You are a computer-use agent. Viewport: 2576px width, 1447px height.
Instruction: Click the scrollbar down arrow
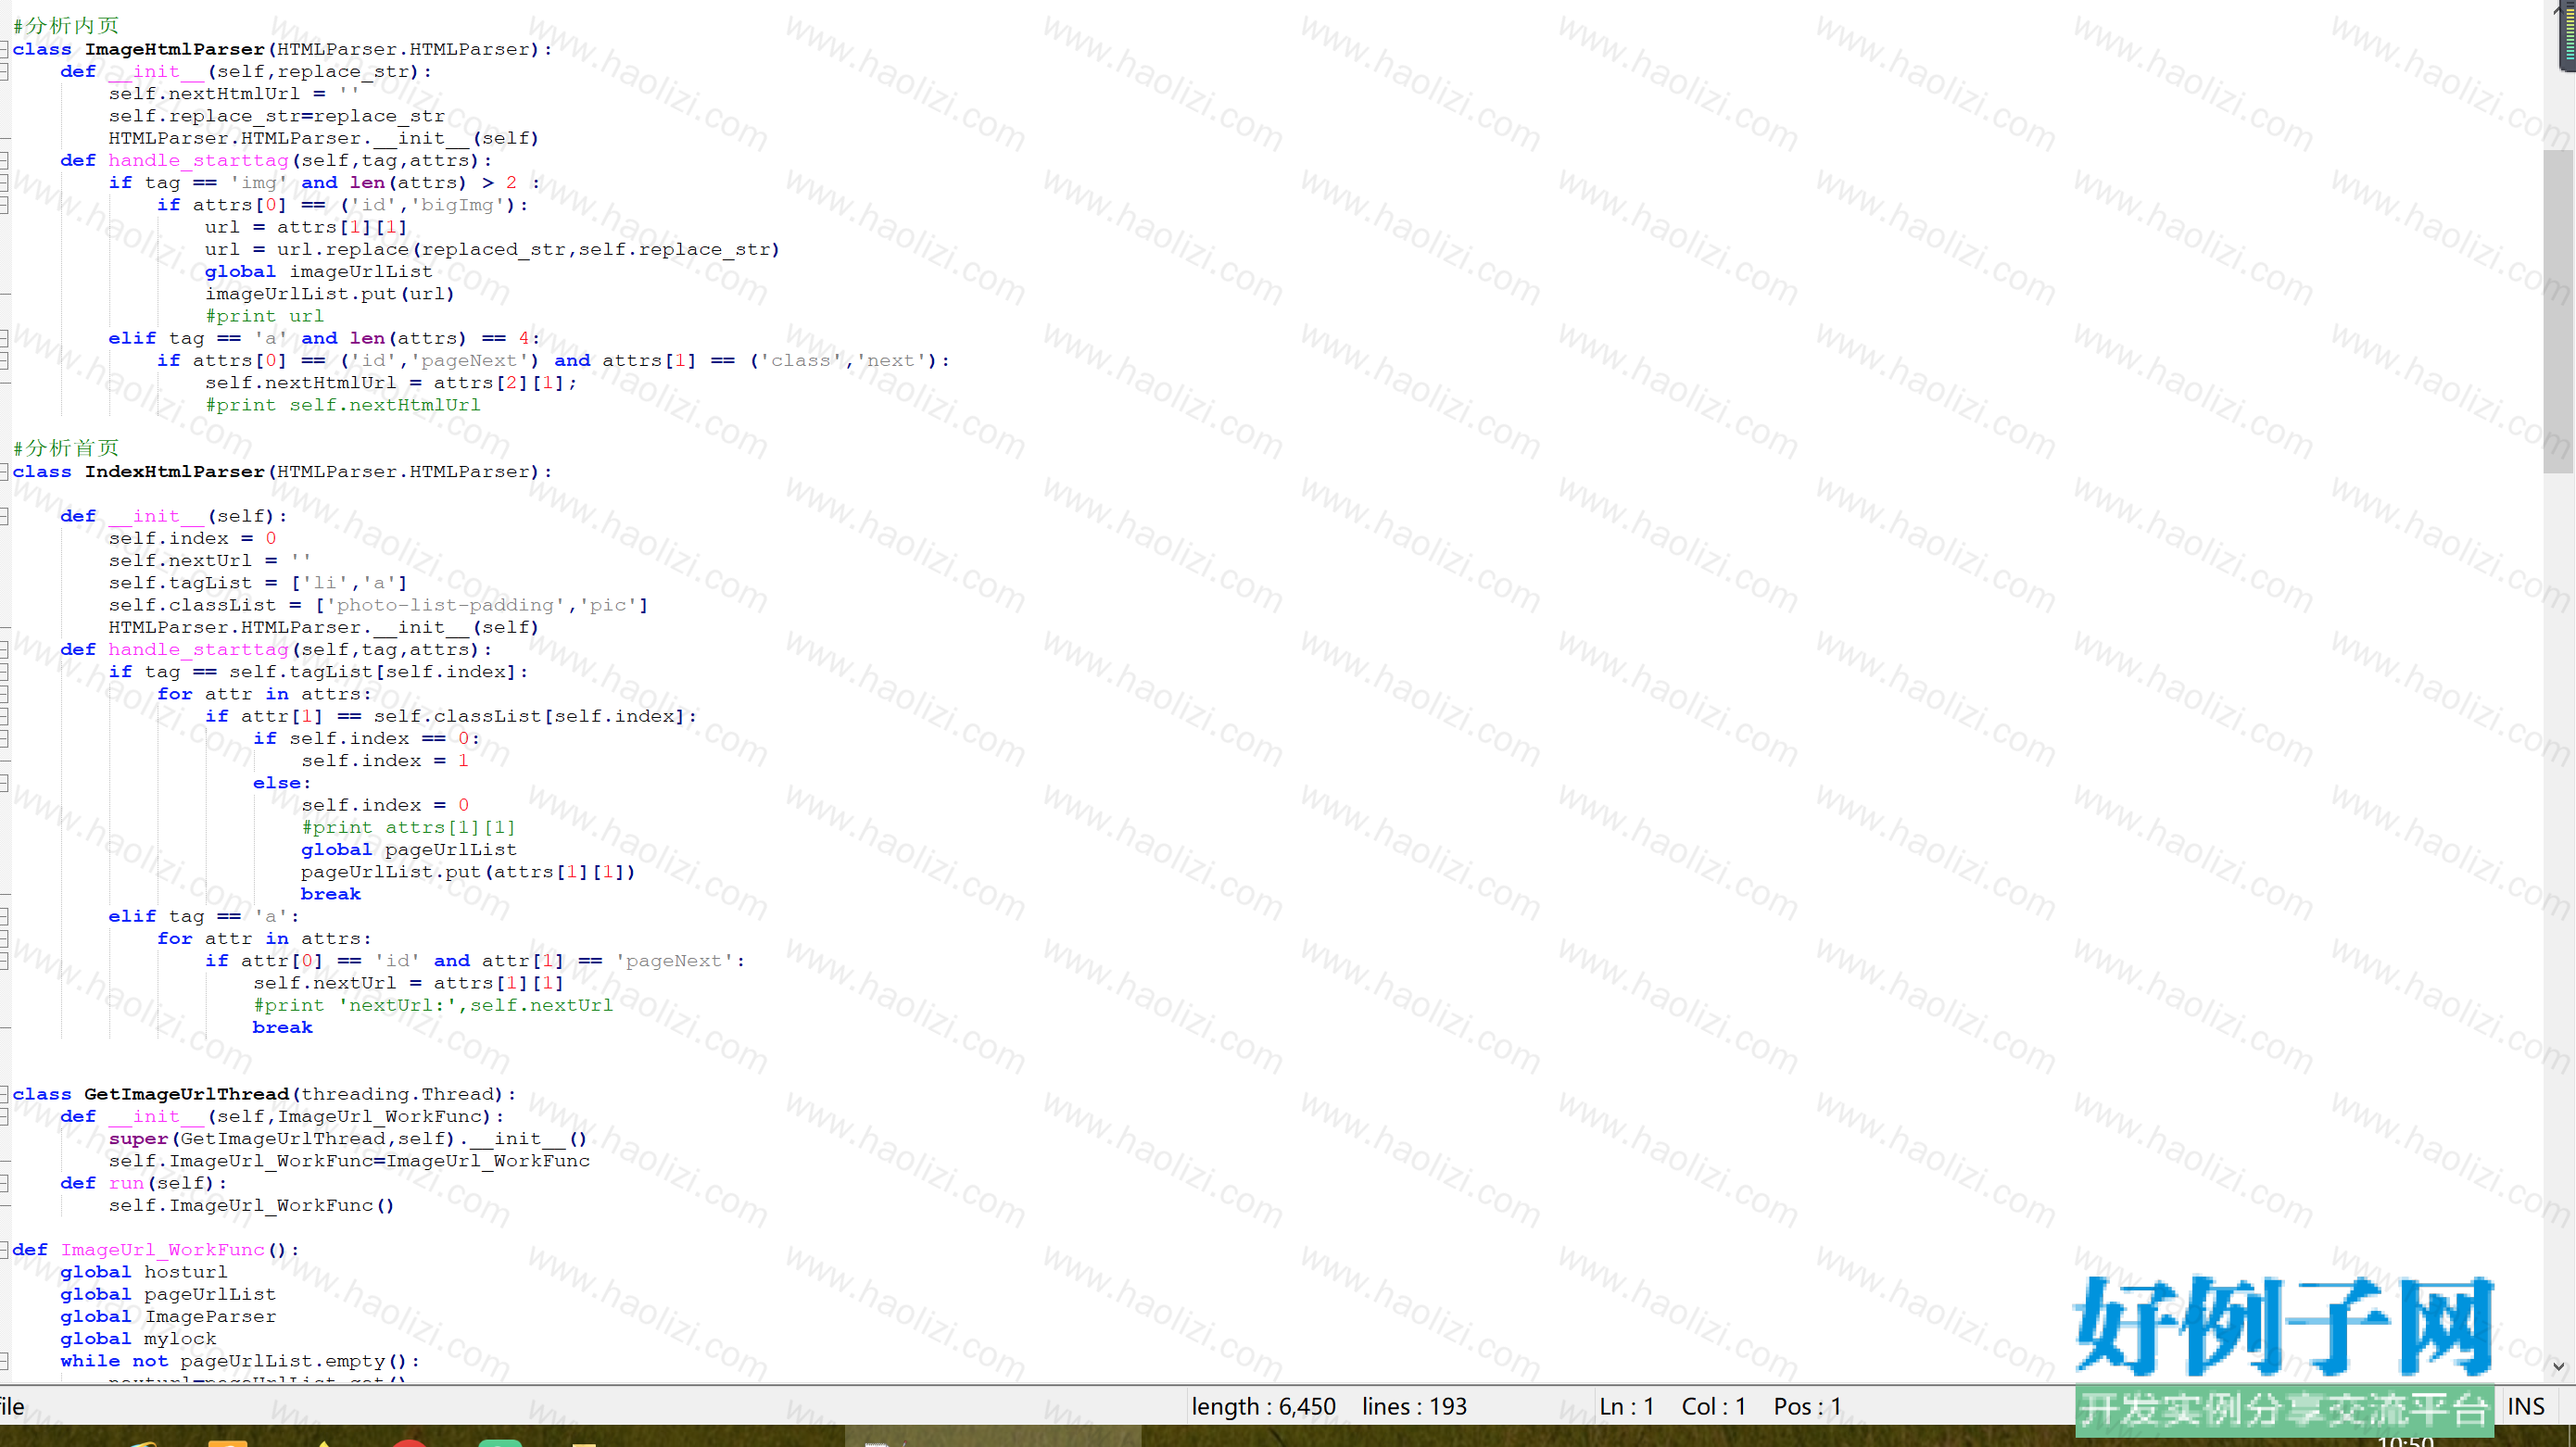pyautogui.click(x=2558, y=1366)
